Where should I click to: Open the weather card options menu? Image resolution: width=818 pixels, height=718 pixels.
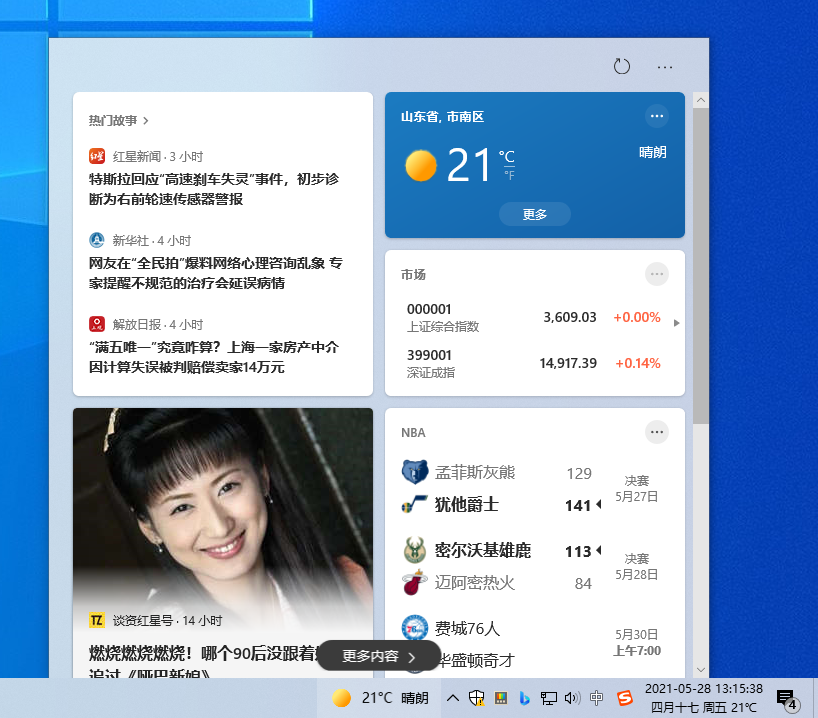(657, 116)
